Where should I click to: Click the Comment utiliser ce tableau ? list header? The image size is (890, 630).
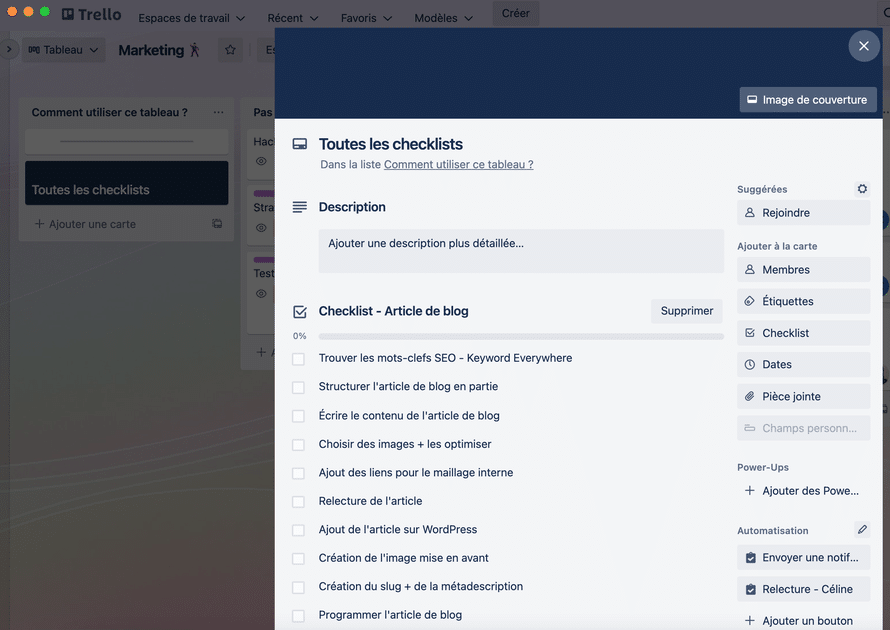tap(110, 112)
